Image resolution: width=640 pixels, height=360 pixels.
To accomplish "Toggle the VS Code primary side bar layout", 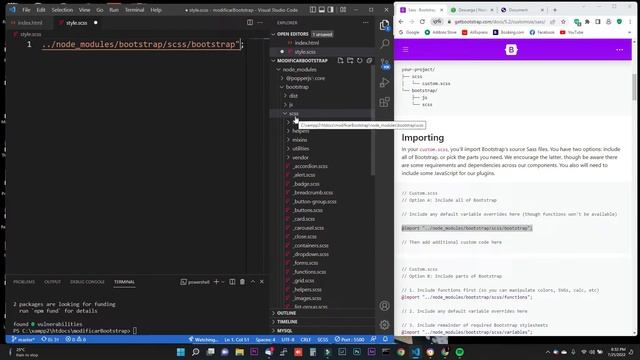I will point(313,9).
